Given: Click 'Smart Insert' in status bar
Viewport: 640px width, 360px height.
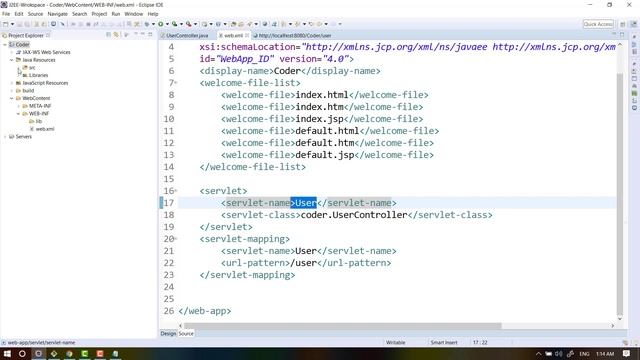Looking at the screenshot, I should [444, 342].
